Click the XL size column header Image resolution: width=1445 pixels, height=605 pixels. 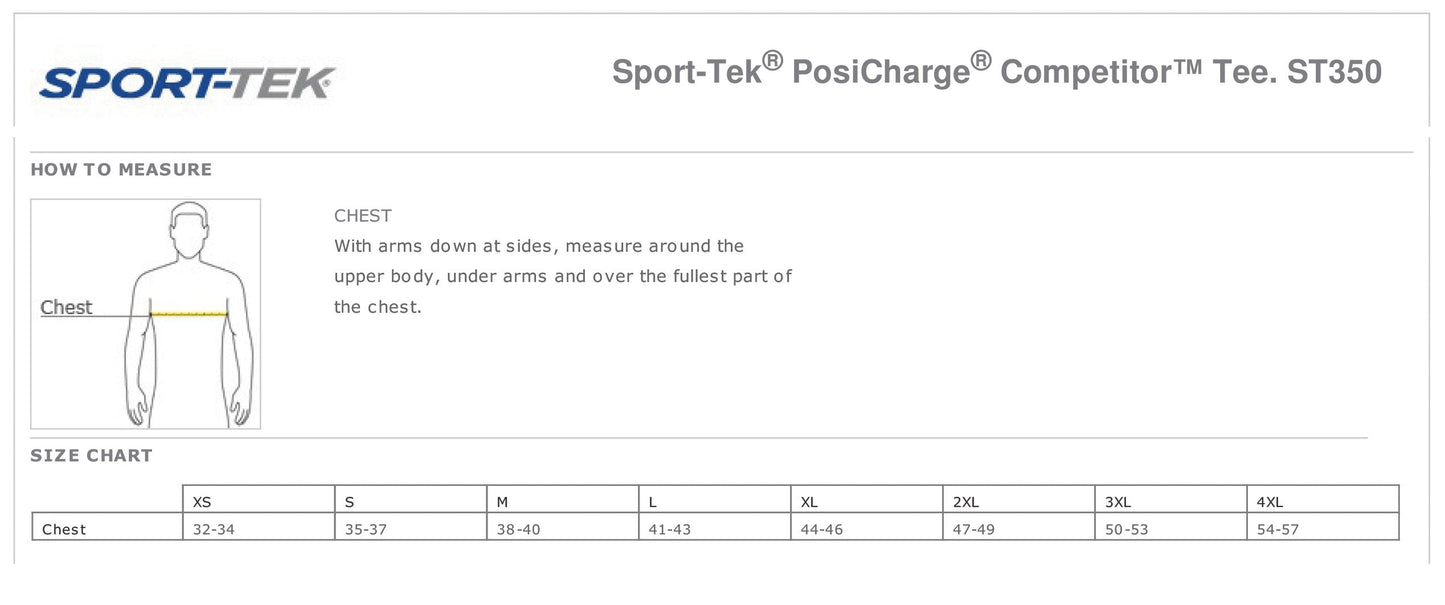tap(810, 502)
